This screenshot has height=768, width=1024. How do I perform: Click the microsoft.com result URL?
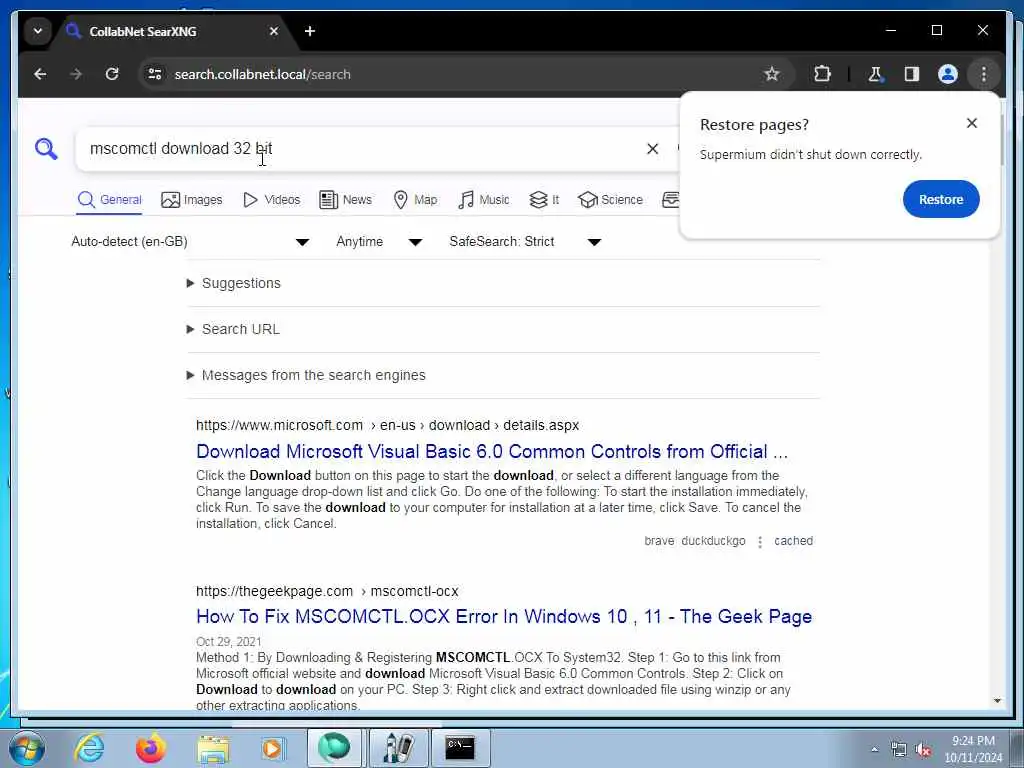[x=387, y=425]
